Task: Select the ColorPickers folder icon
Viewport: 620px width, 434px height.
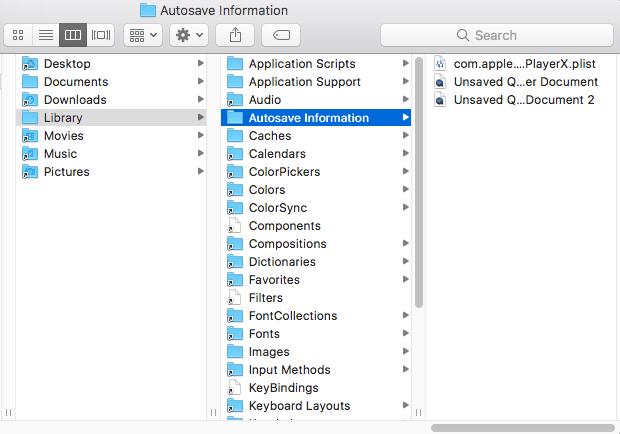Action: click(235, 172)
